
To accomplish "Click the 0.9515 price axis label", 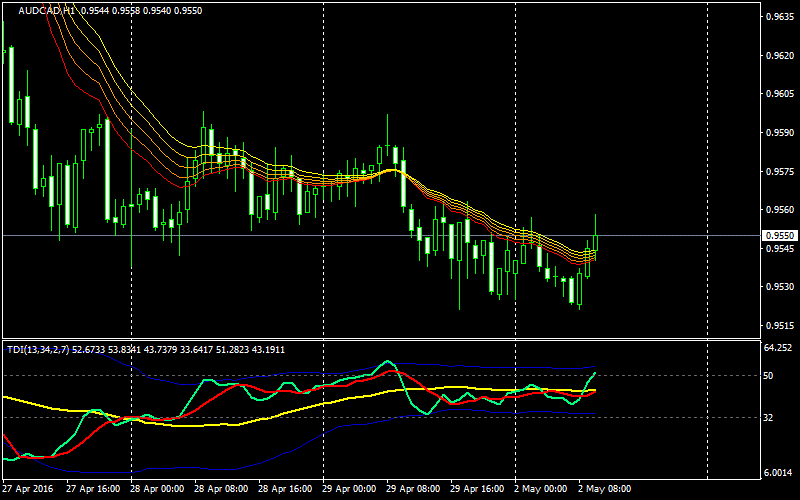I will pyautogui.click(x=779, y=326).
